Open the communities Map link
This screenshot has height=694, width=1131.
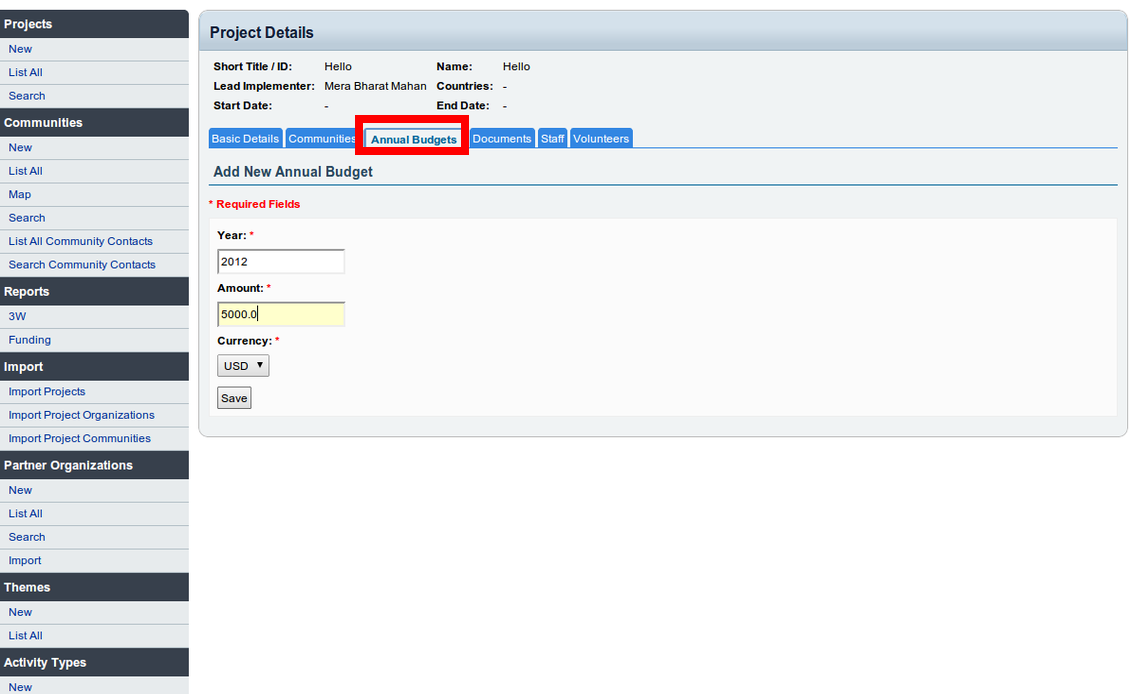click(20, 194)
